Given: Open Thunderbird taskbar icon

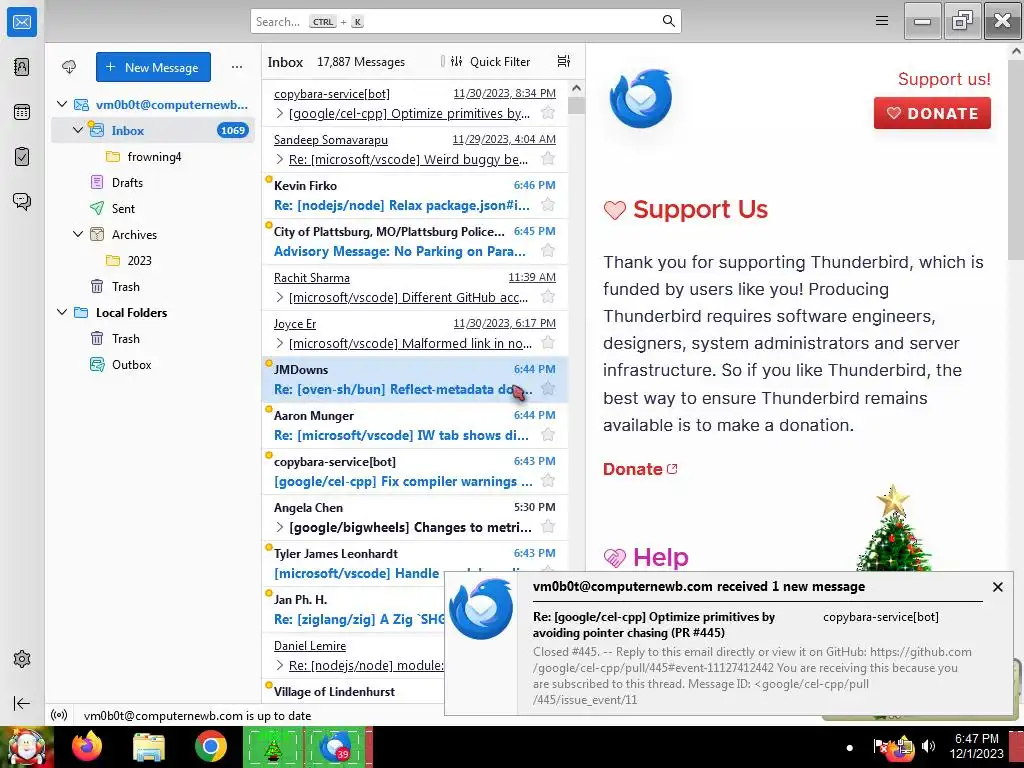Looking at the screenshot, I should point(336,746).
